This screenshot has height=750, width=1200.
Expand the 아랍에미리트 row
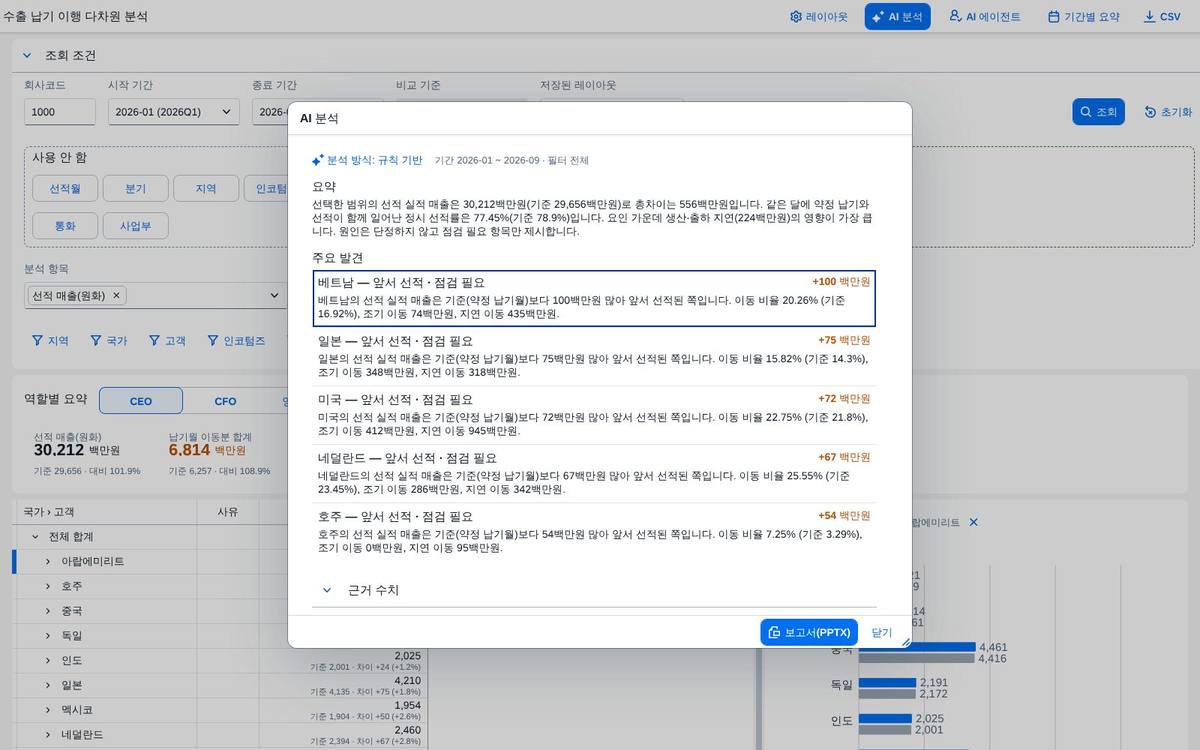tap(47, 562)
